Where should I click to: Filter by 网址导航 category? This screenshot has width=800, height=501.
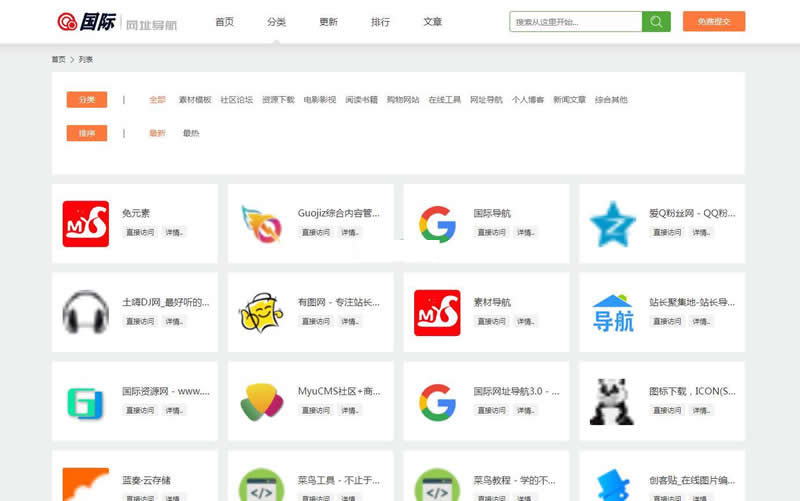tap(486, 99)
